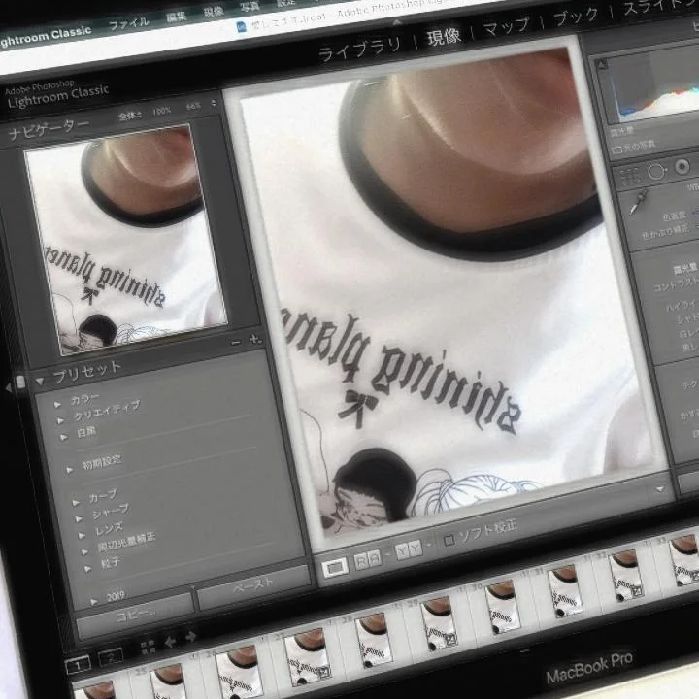The image size is (699, 699).
Task: Open the 現像 menu in menu bar
Action: [214, 12]
